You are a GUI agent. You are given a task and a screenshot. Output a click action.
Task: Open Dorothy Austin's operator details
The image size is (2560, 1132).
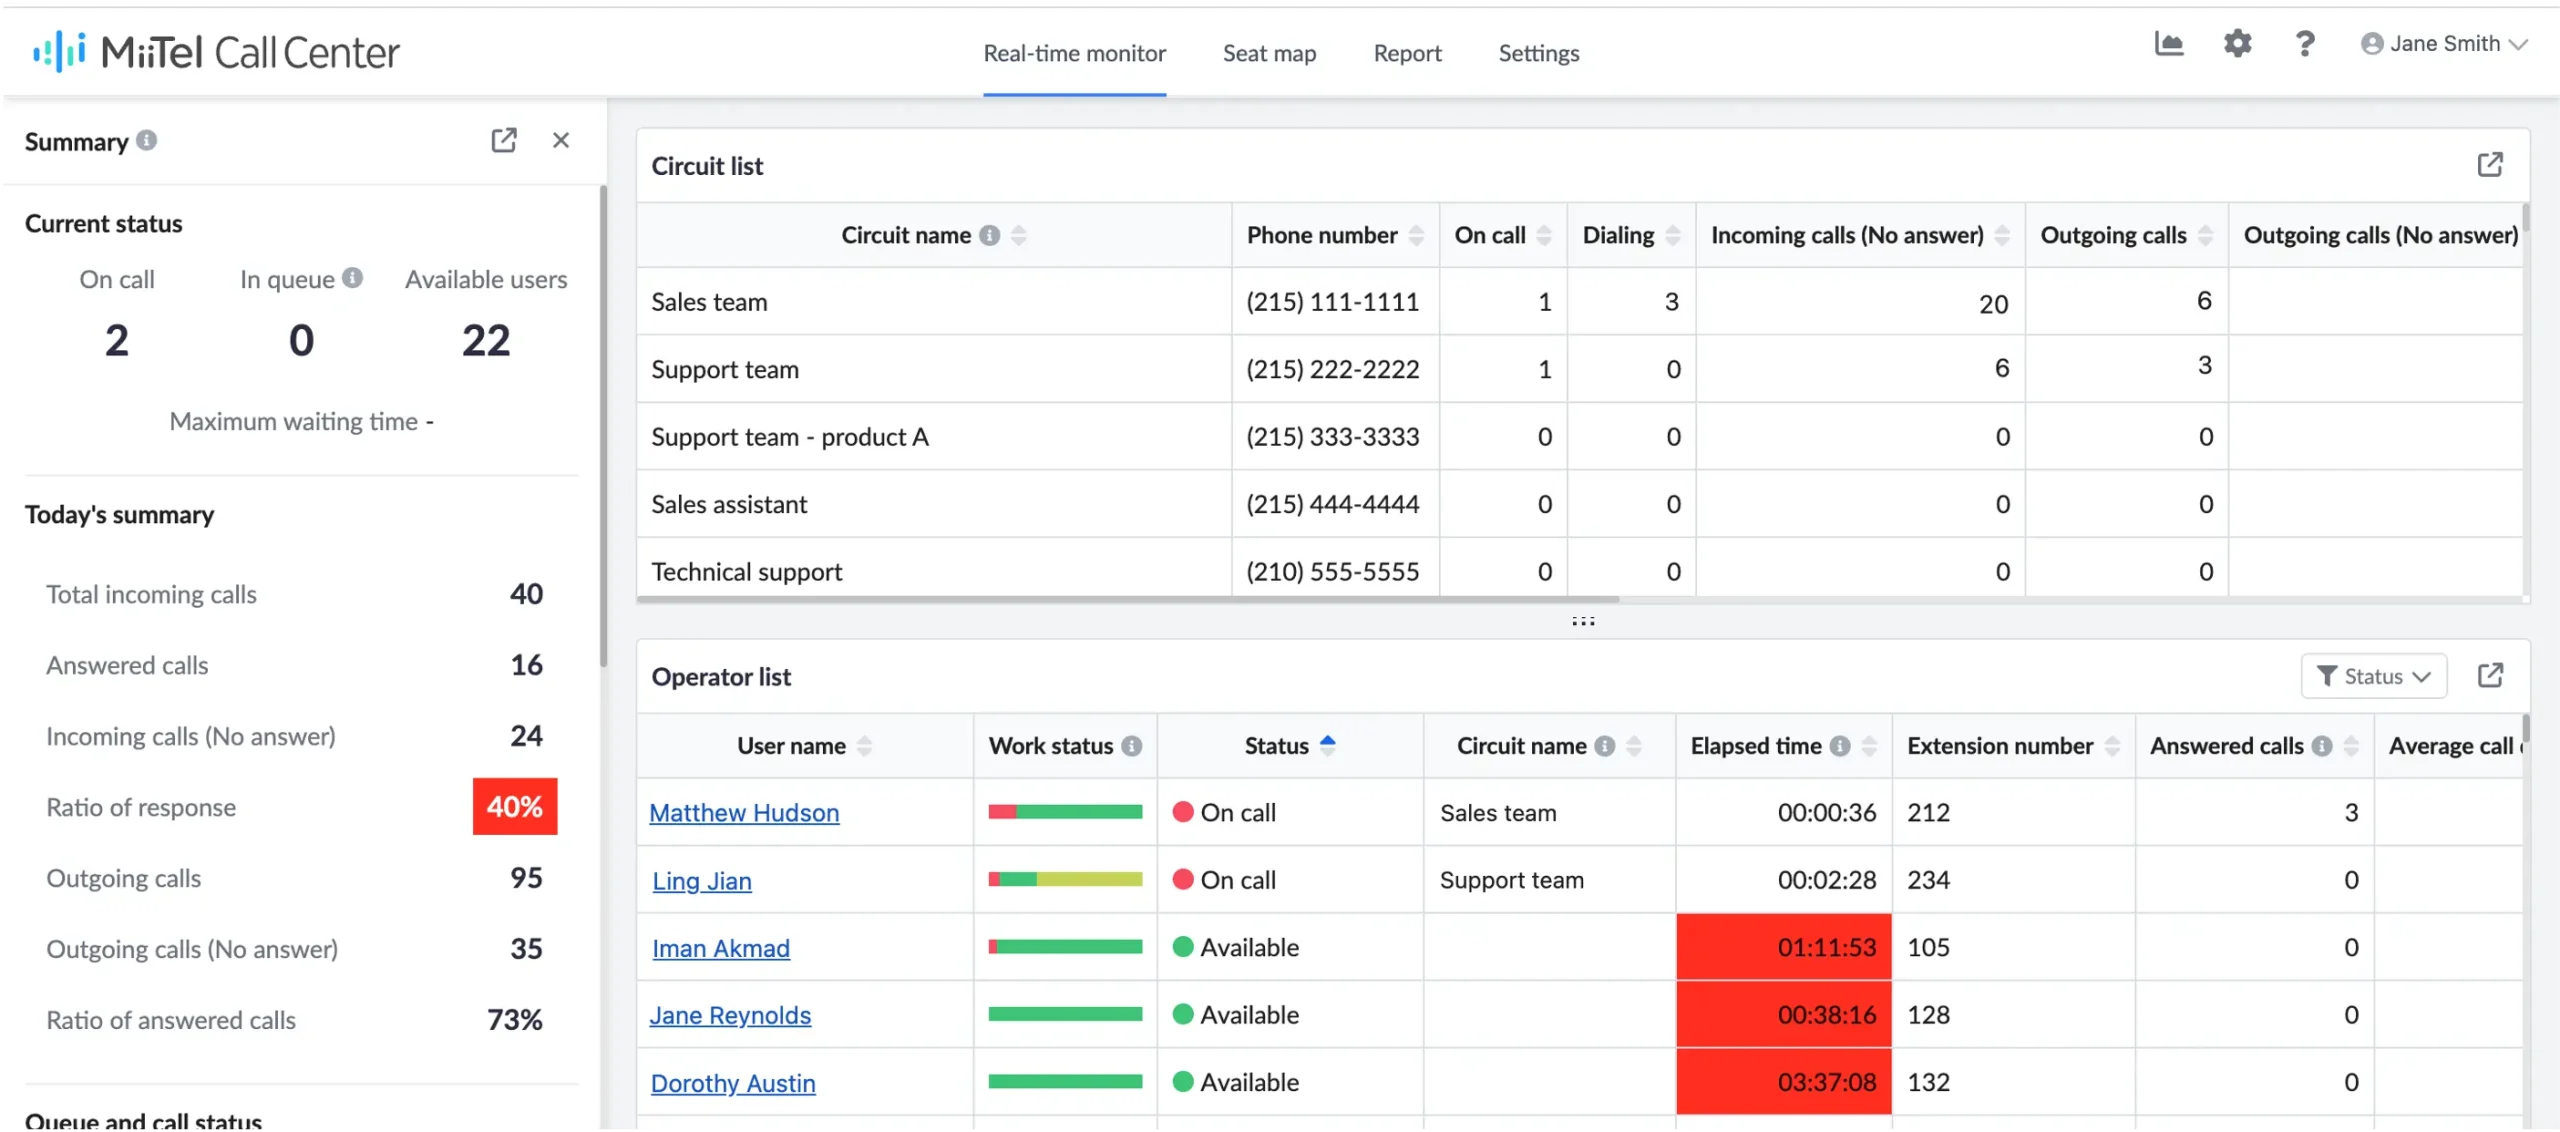tap(733, 1082)
